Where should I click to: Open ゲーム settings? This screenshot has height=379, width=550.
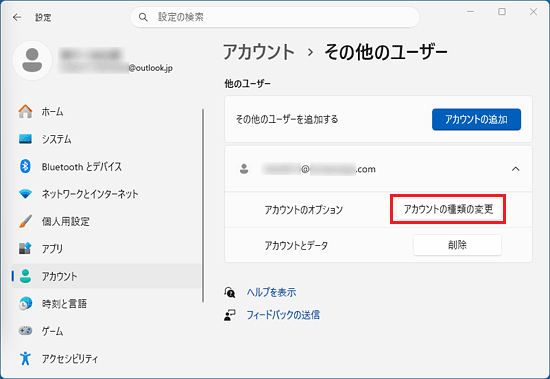coord(106,331)
